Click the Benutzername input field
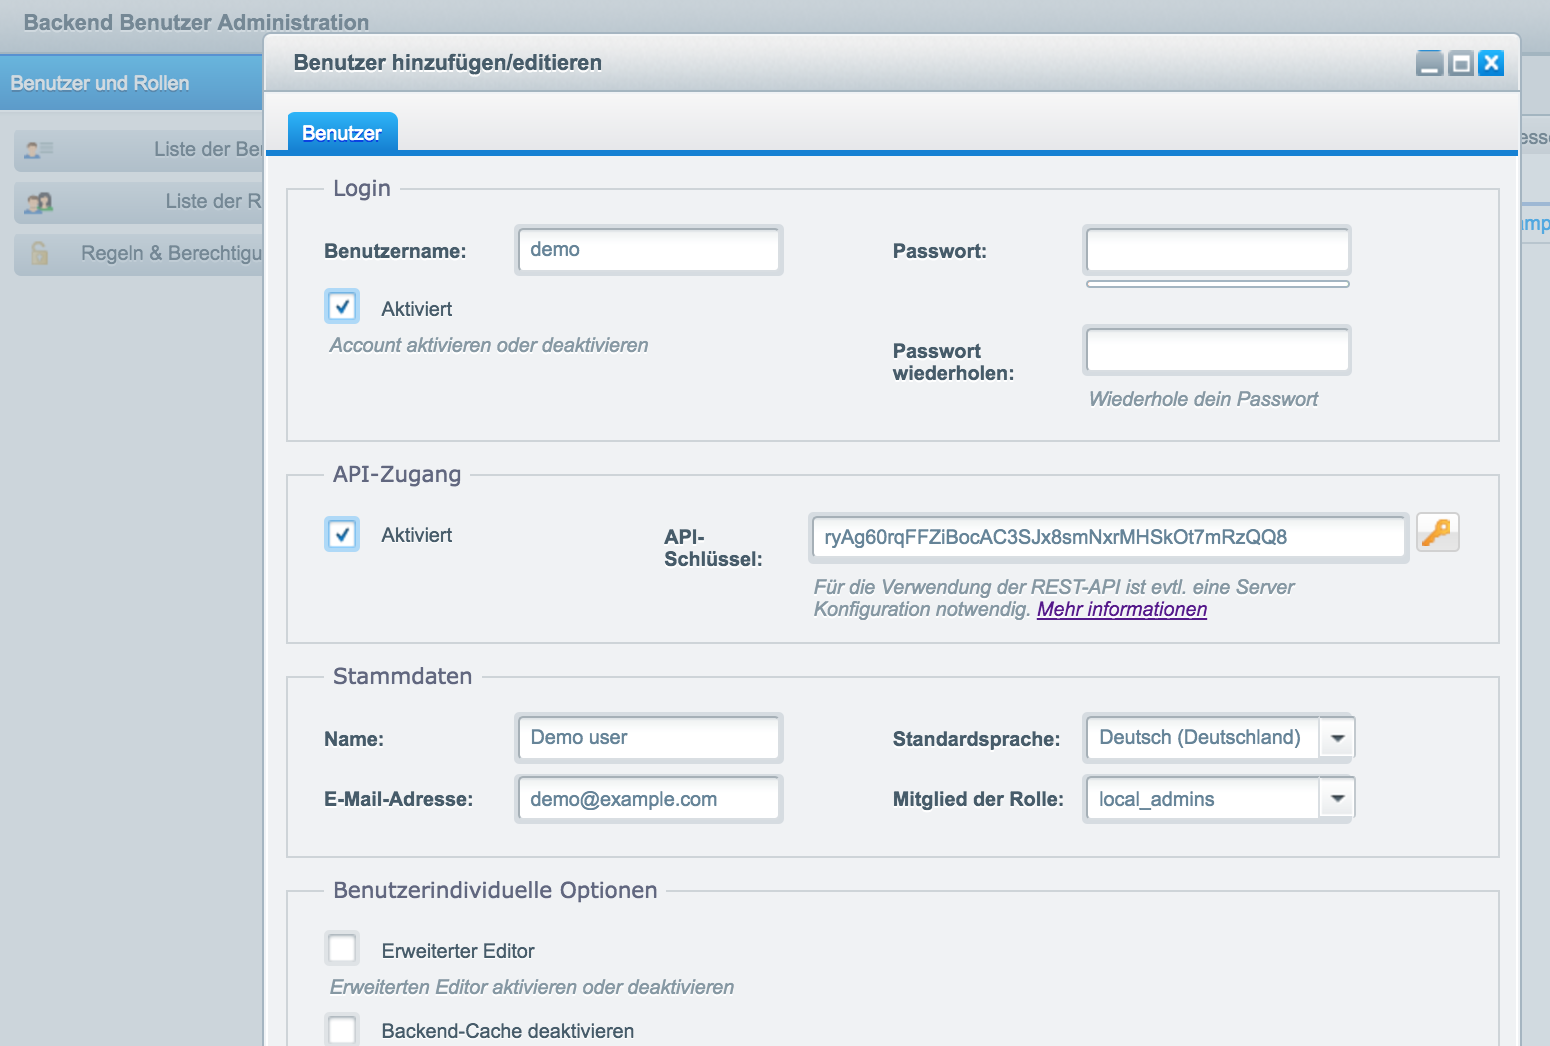The width and height of the screenshot is (1550, 1046). [649, 250]
